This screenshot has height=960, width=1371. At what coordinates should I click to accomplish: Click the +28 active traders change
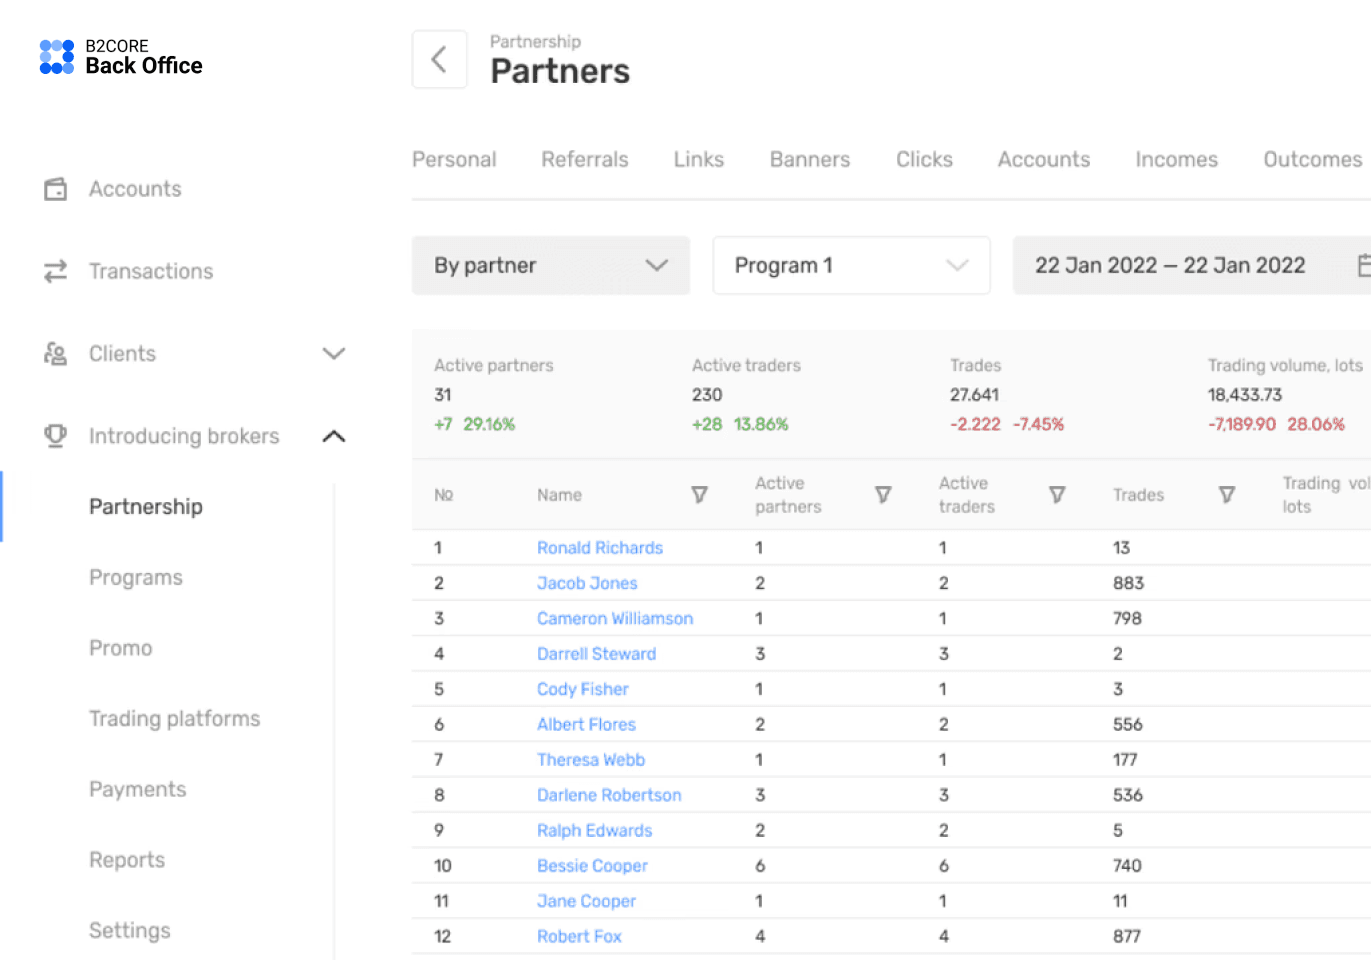(707, 424)
